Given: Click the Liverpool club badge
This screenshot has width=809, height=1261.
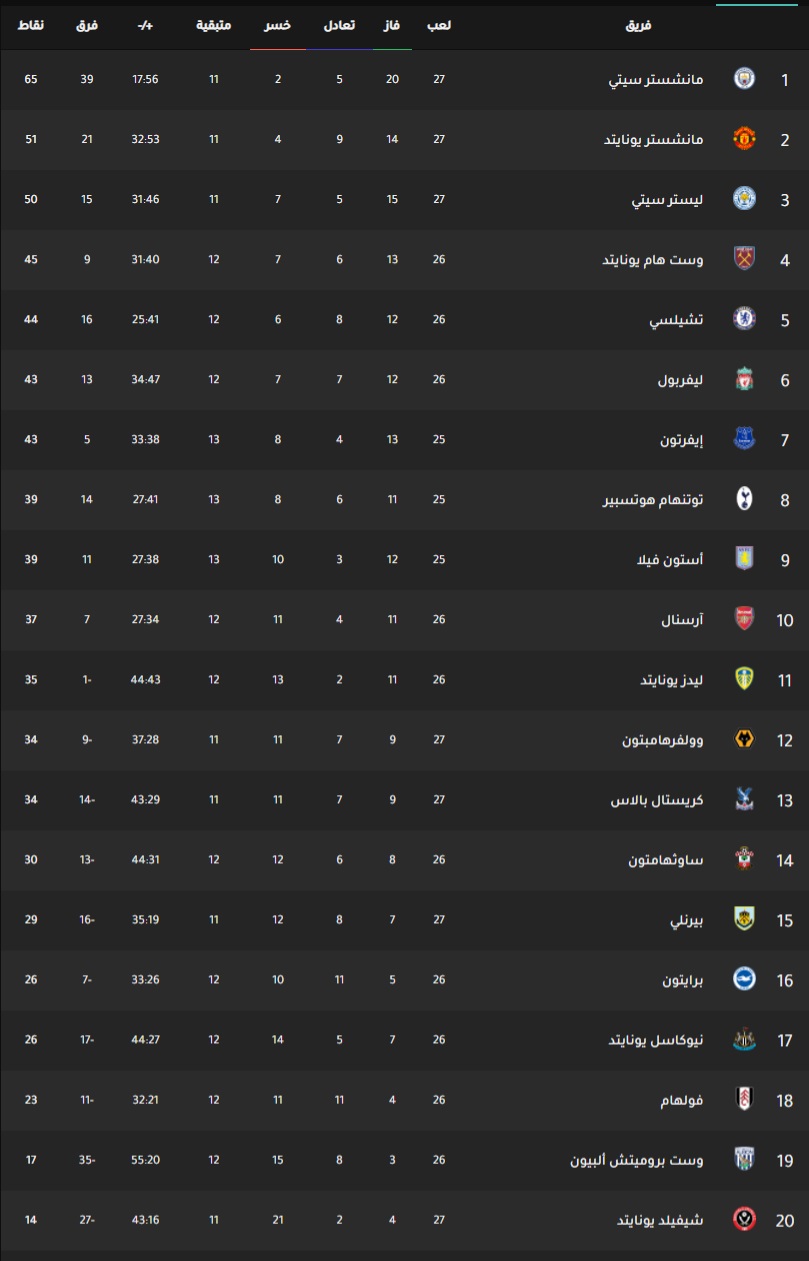Looking at the screenshot, I should pos(744,379).
